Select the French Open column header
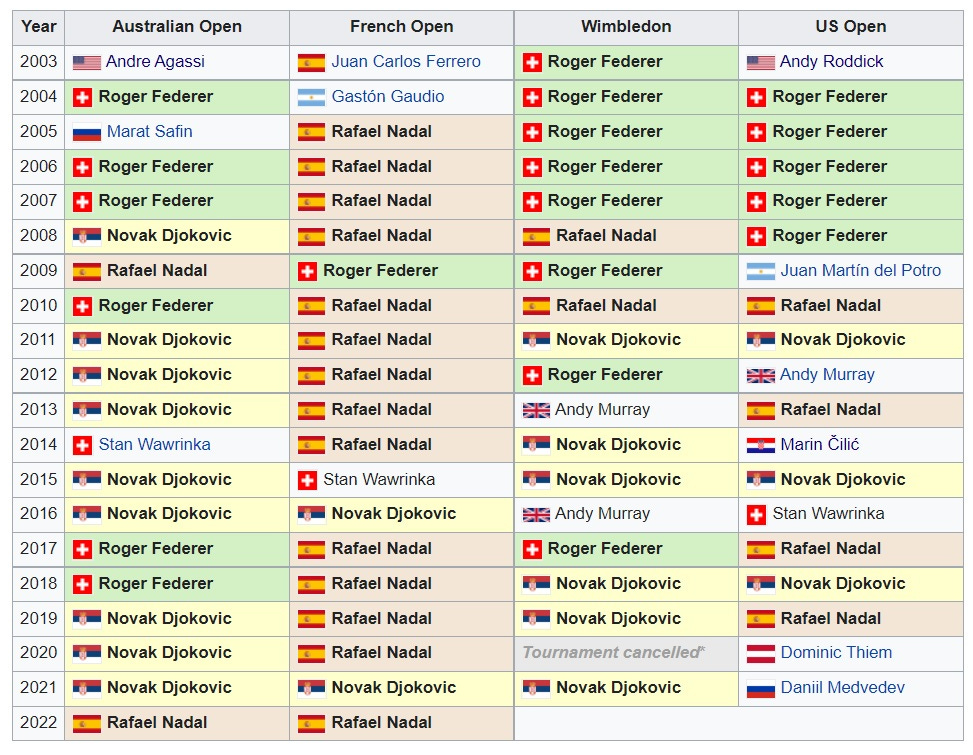The width and height of the screenshot is (973, 755). 401,27
